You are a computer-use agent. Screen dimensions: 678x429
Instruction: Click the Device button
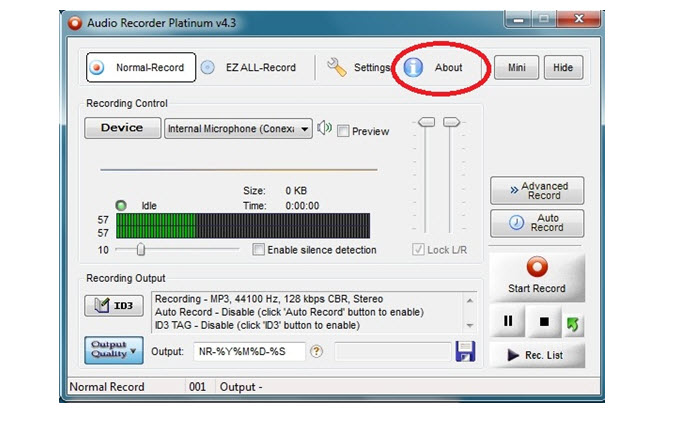122,128
